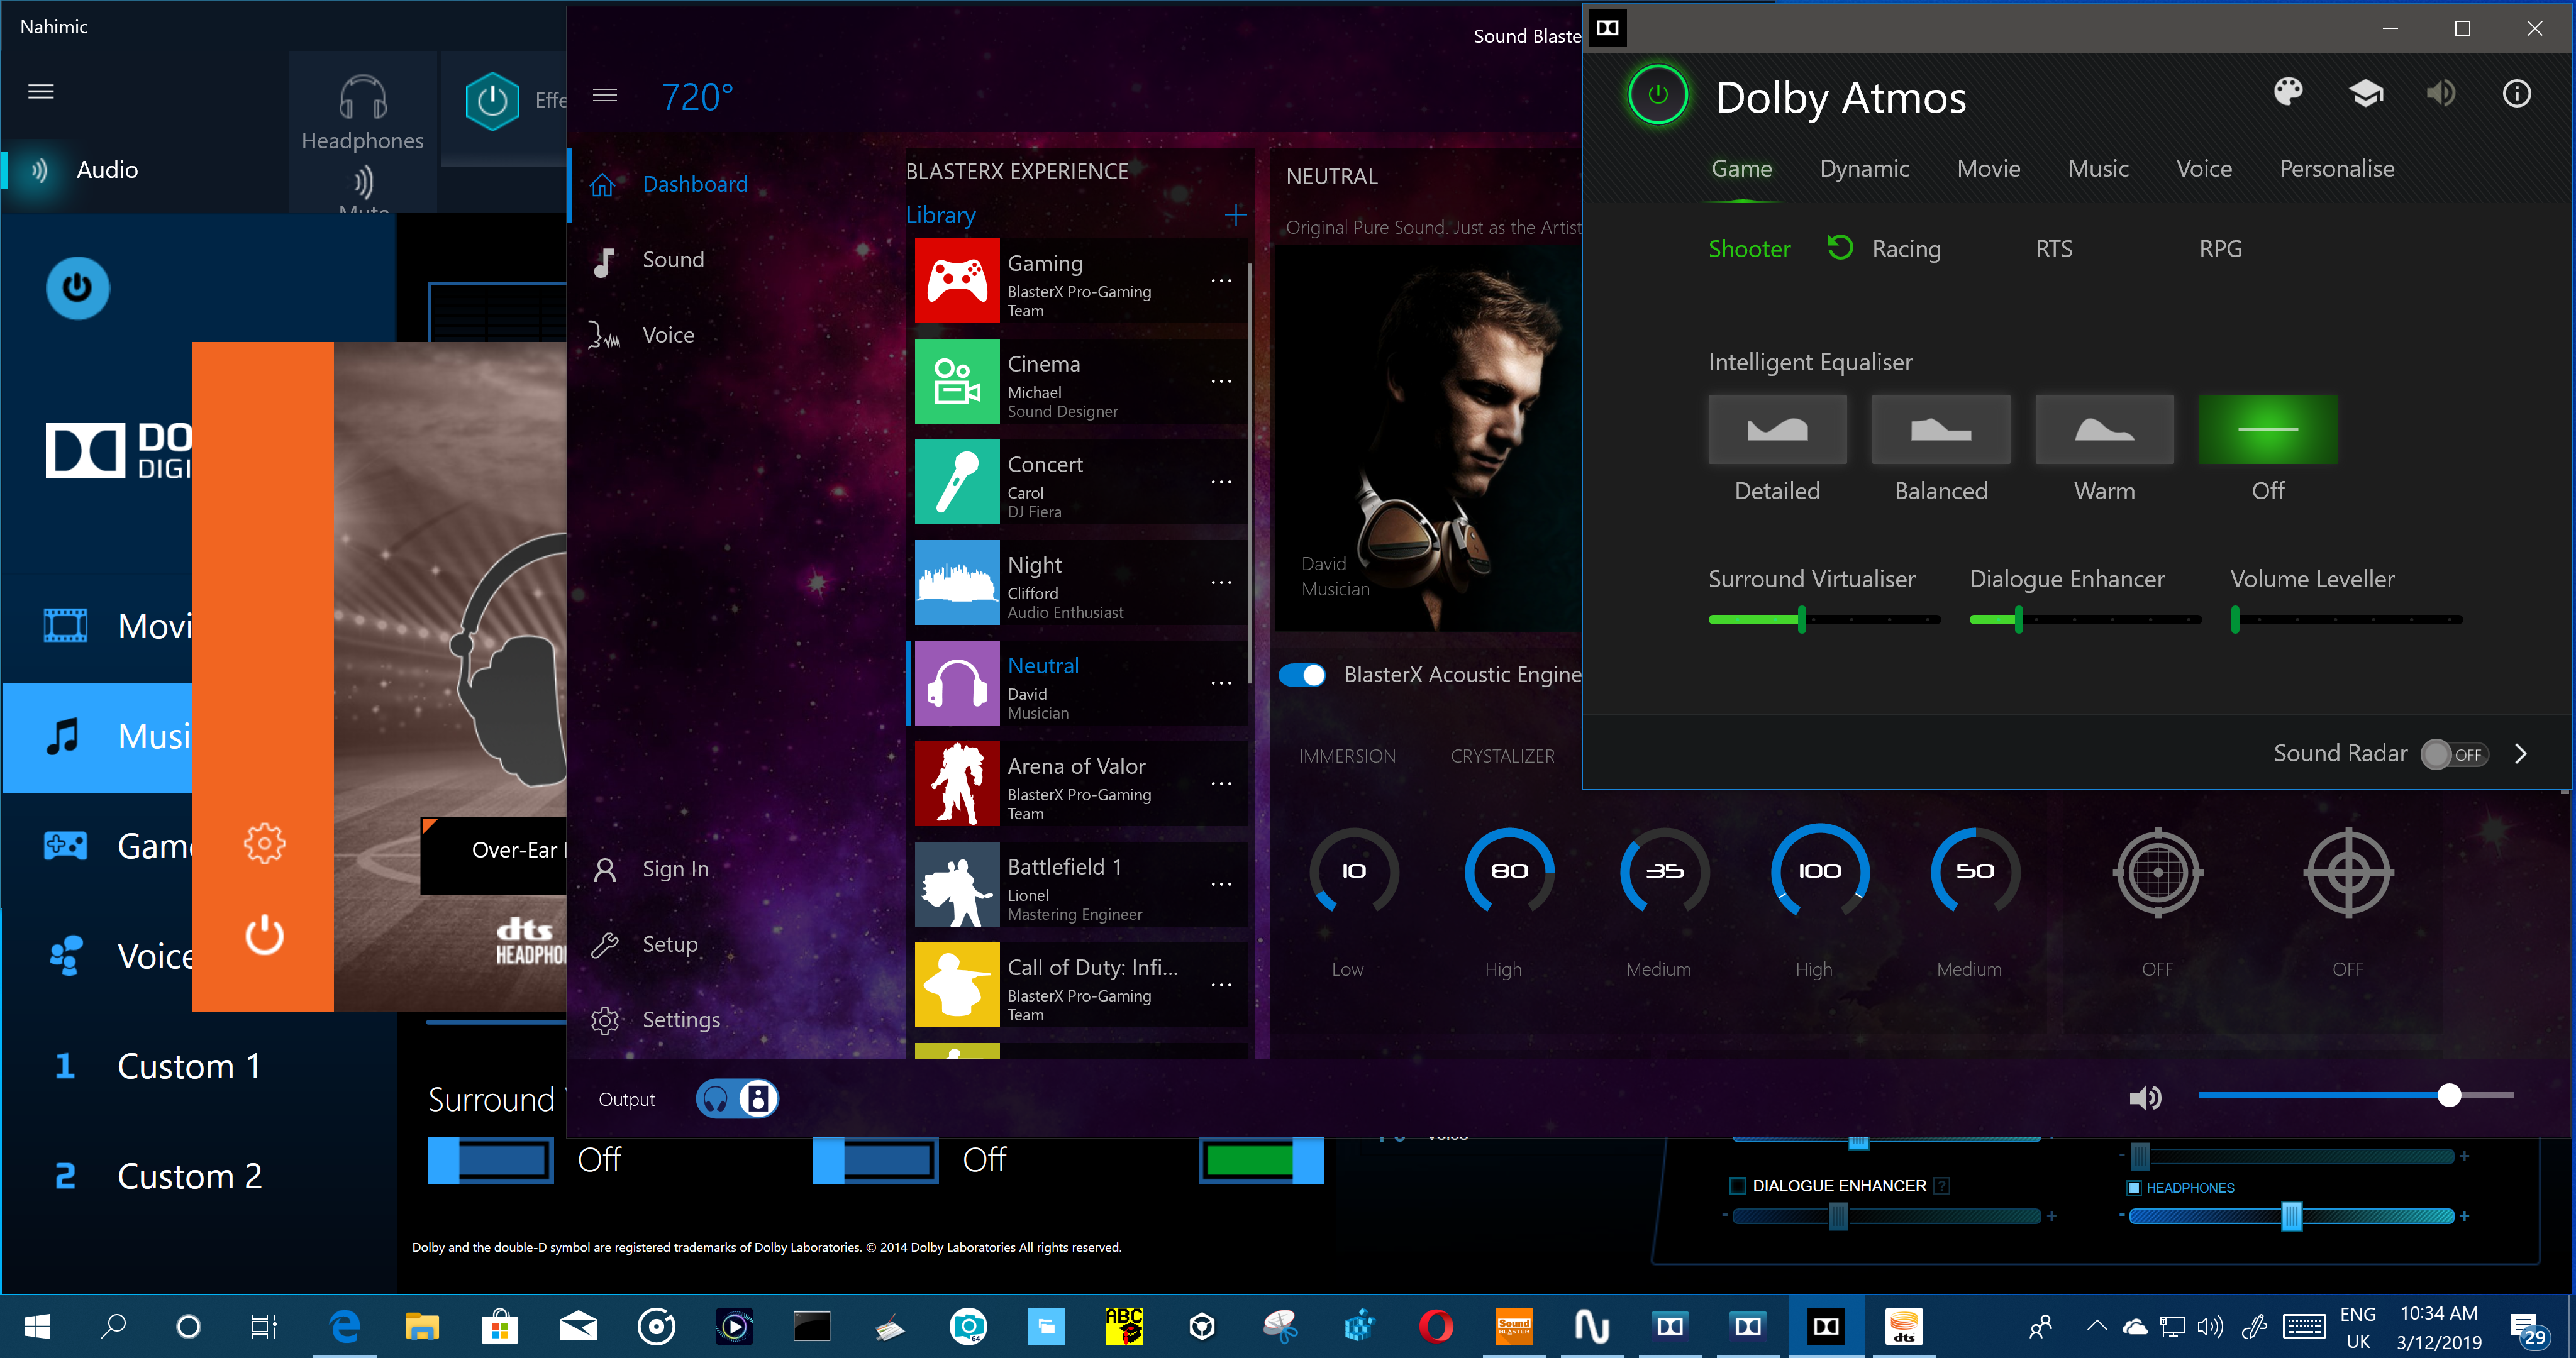
Task: Open the Personalise tab in Dolby Atmos
Action: [2336, 169]
